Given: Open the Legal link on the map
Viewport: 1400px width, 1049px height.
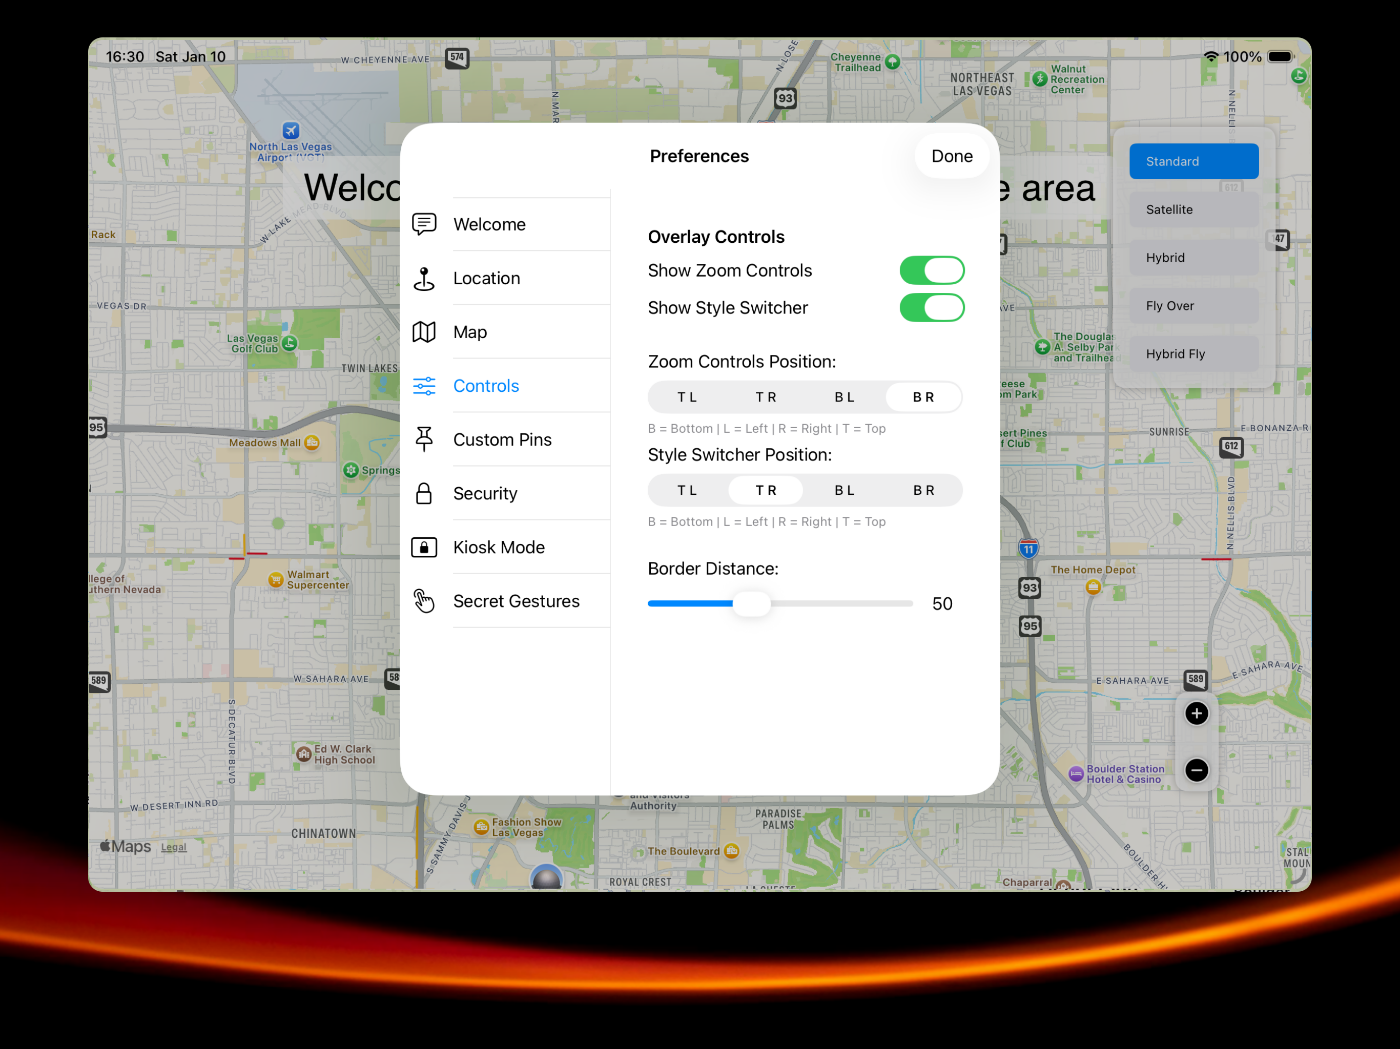Looking at the screenshot, I should pyautogui.click(x=174, y=847).
